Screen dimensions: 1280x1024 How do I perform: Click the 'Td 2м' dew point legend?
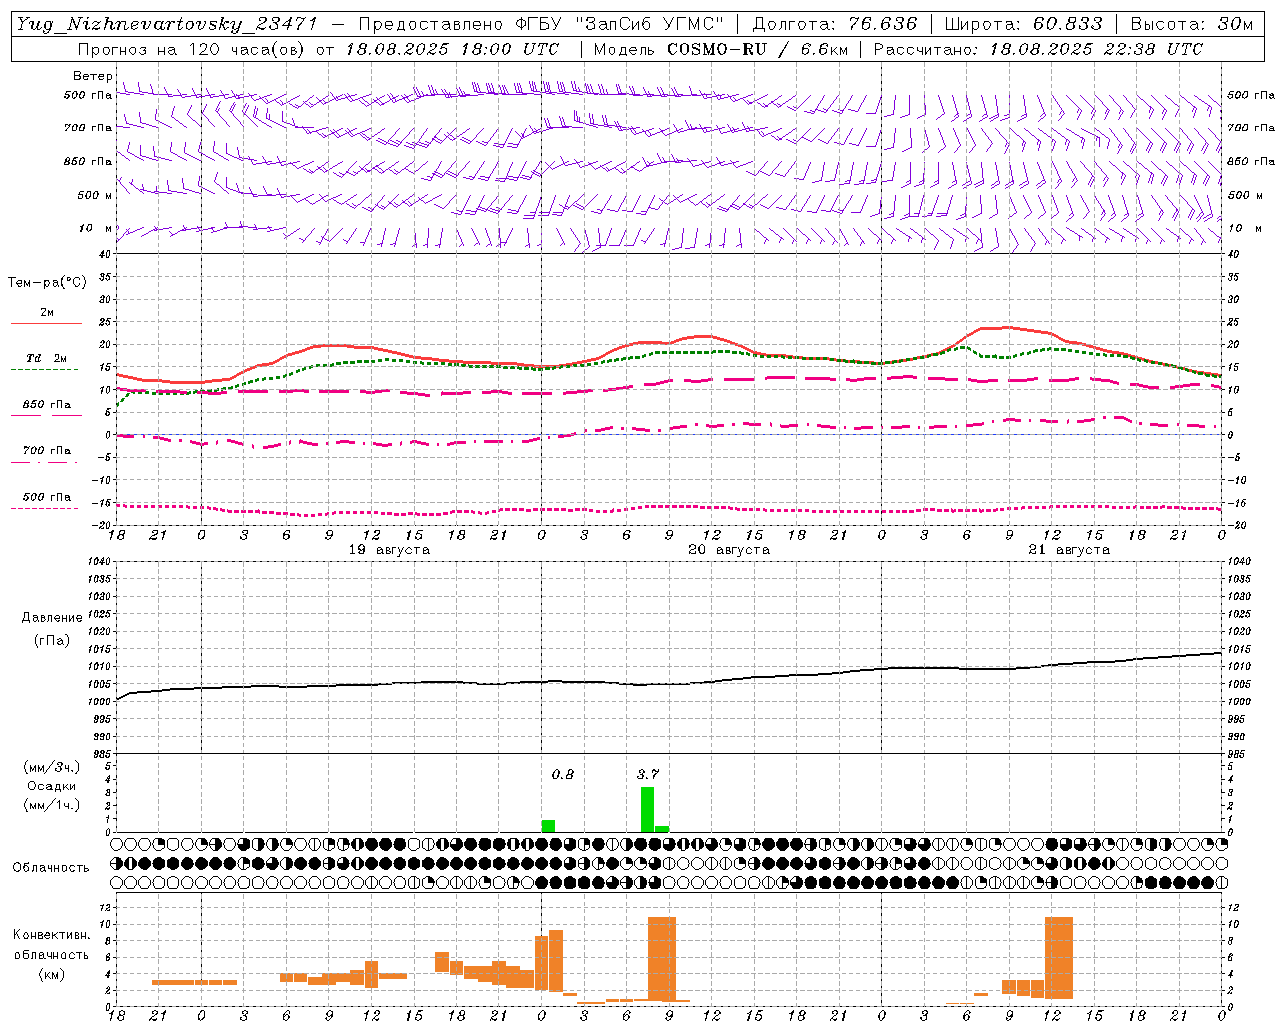[47, 358]
